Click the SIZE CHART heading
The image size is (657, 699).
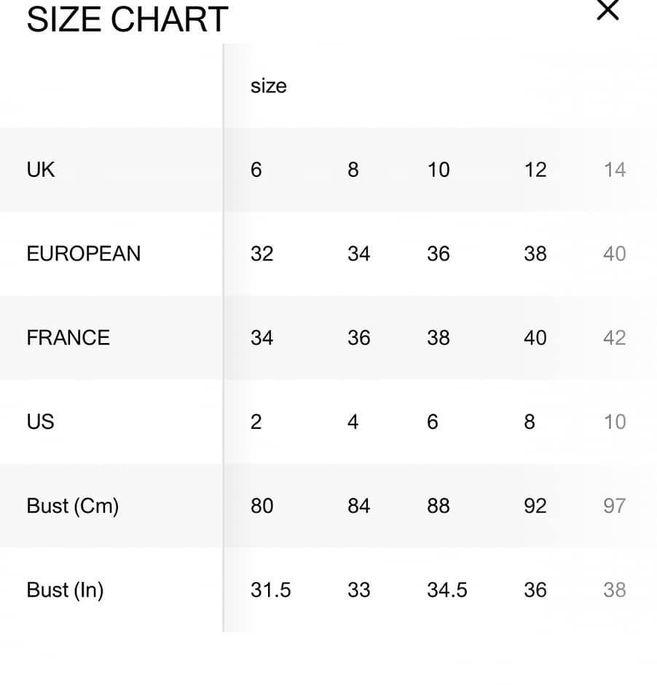(127, 19)
